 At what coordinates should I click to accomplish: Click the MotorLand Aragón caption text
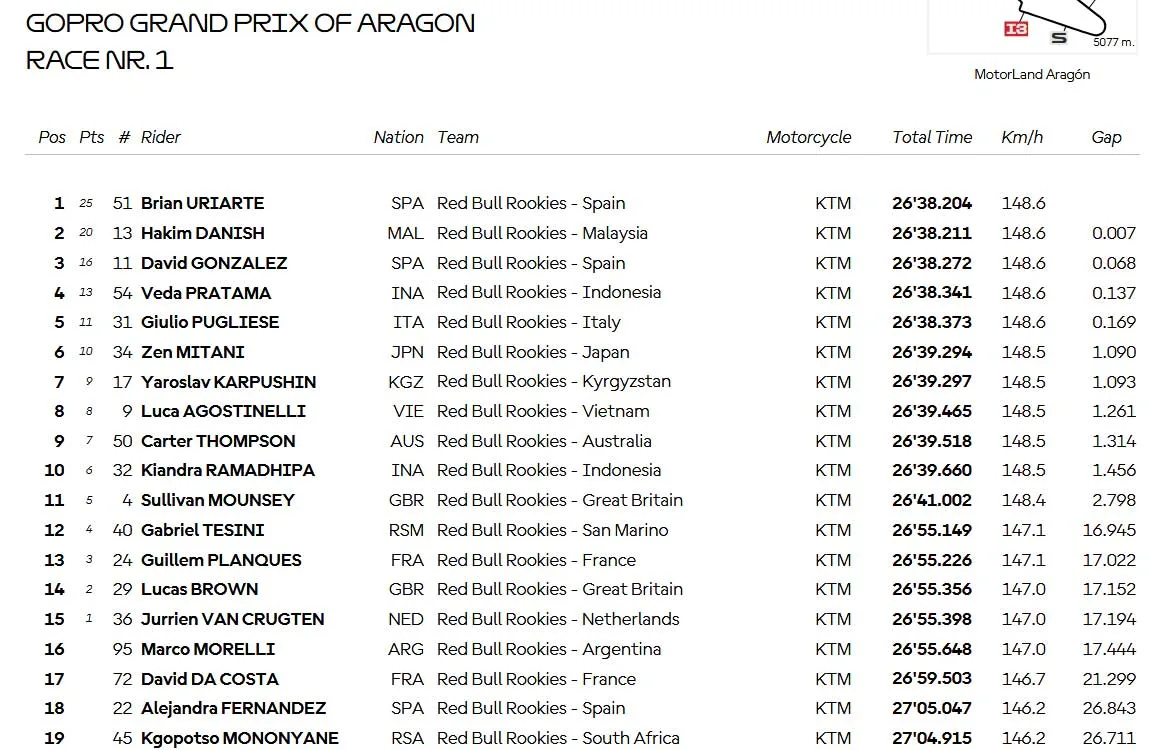(1032, 75)
